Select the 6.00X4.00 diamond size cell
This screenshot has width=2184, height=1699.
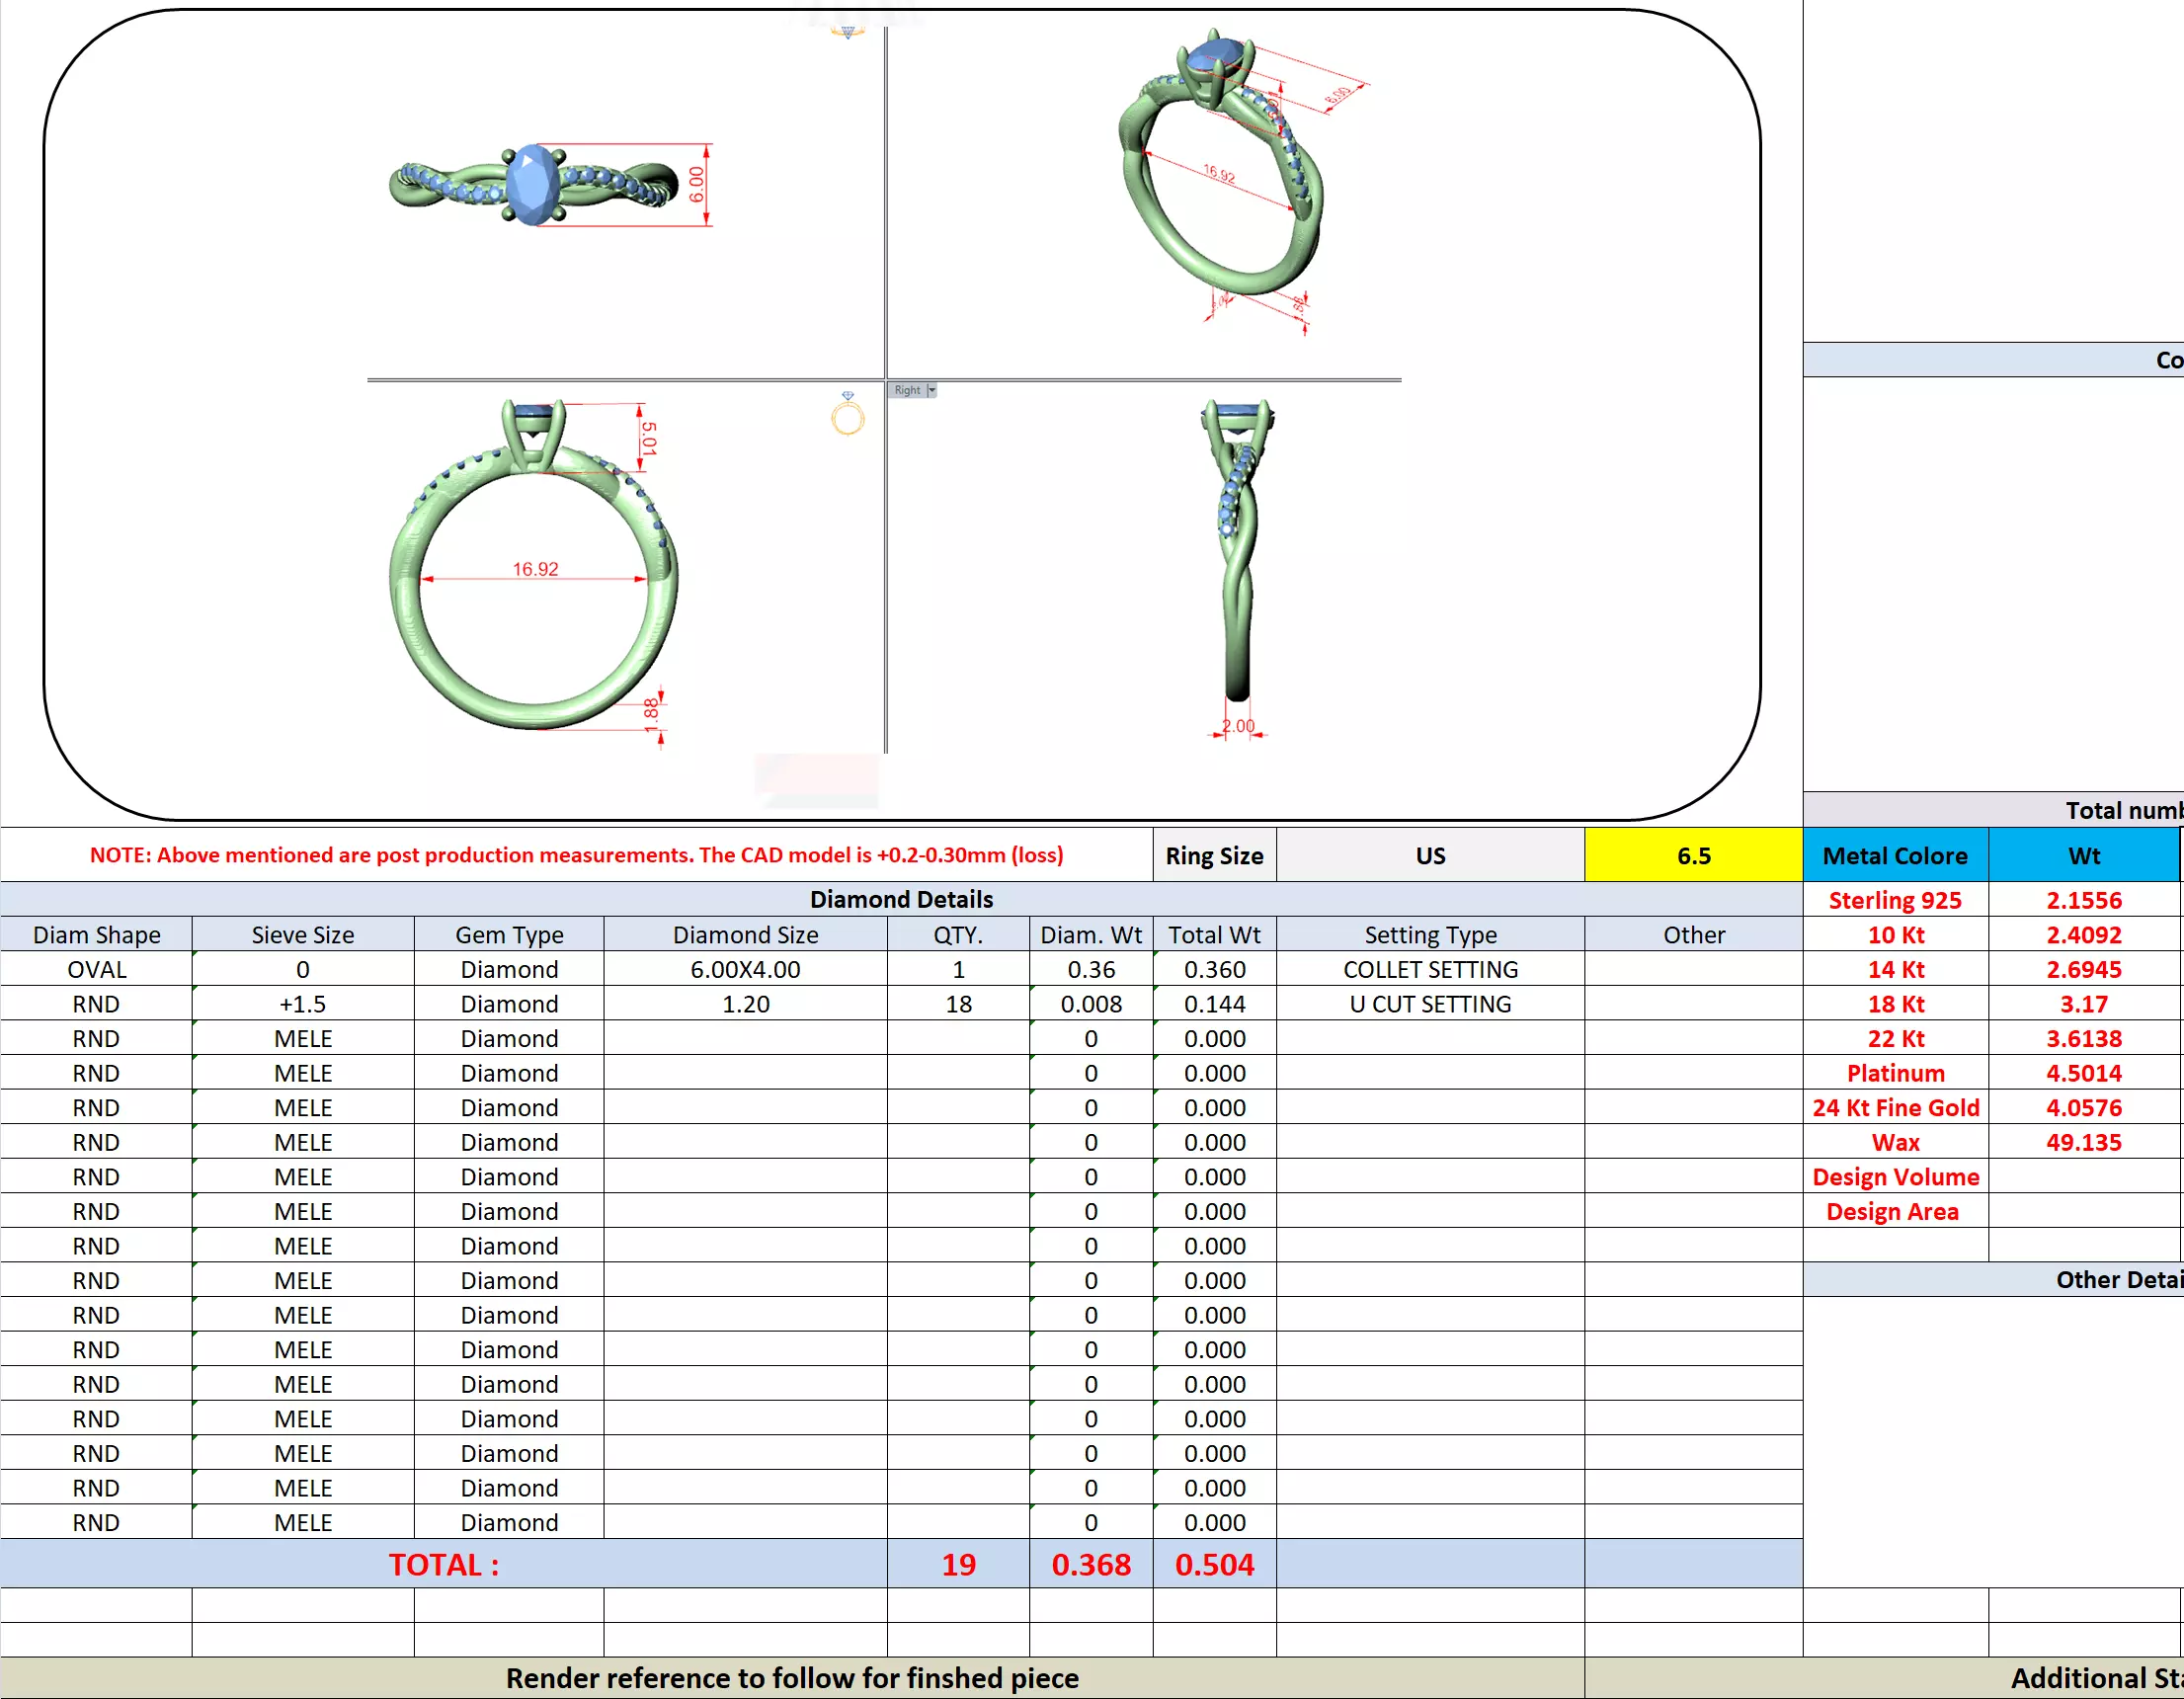coord(745,969)
